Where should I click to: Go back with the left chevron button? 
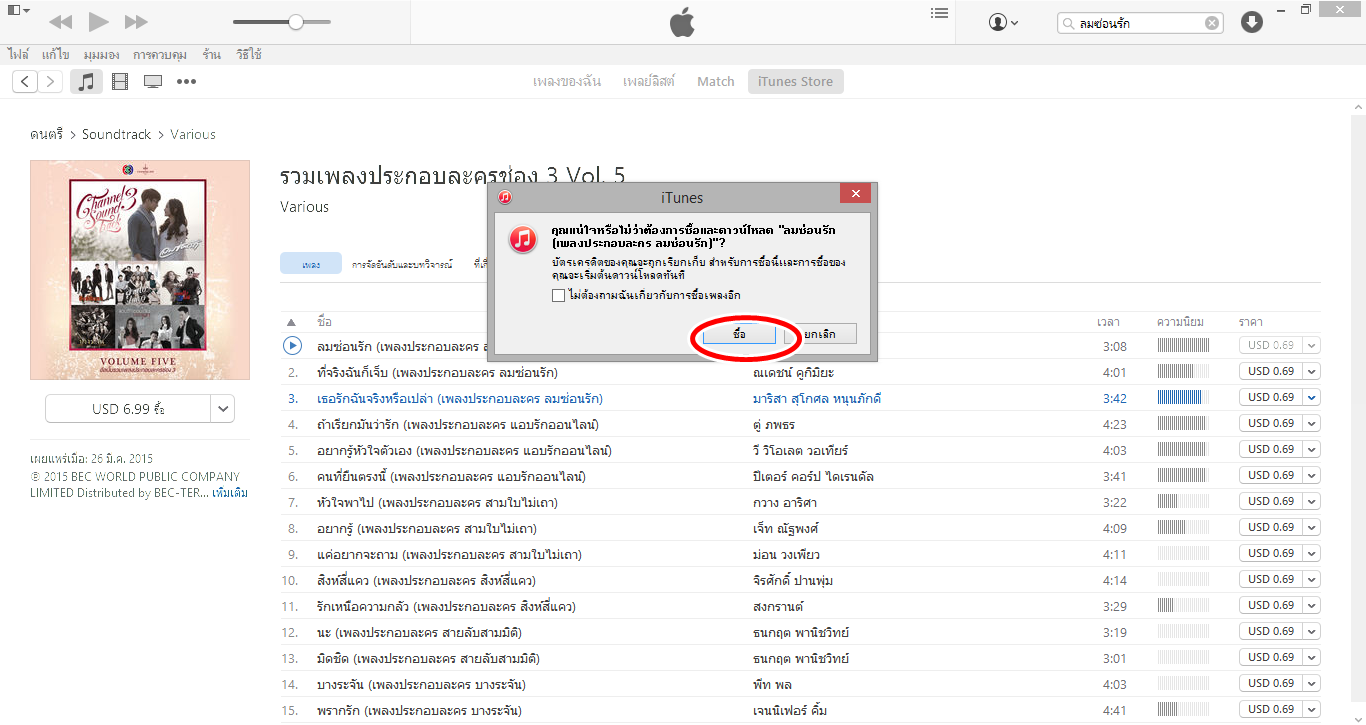tap(25, 82)
